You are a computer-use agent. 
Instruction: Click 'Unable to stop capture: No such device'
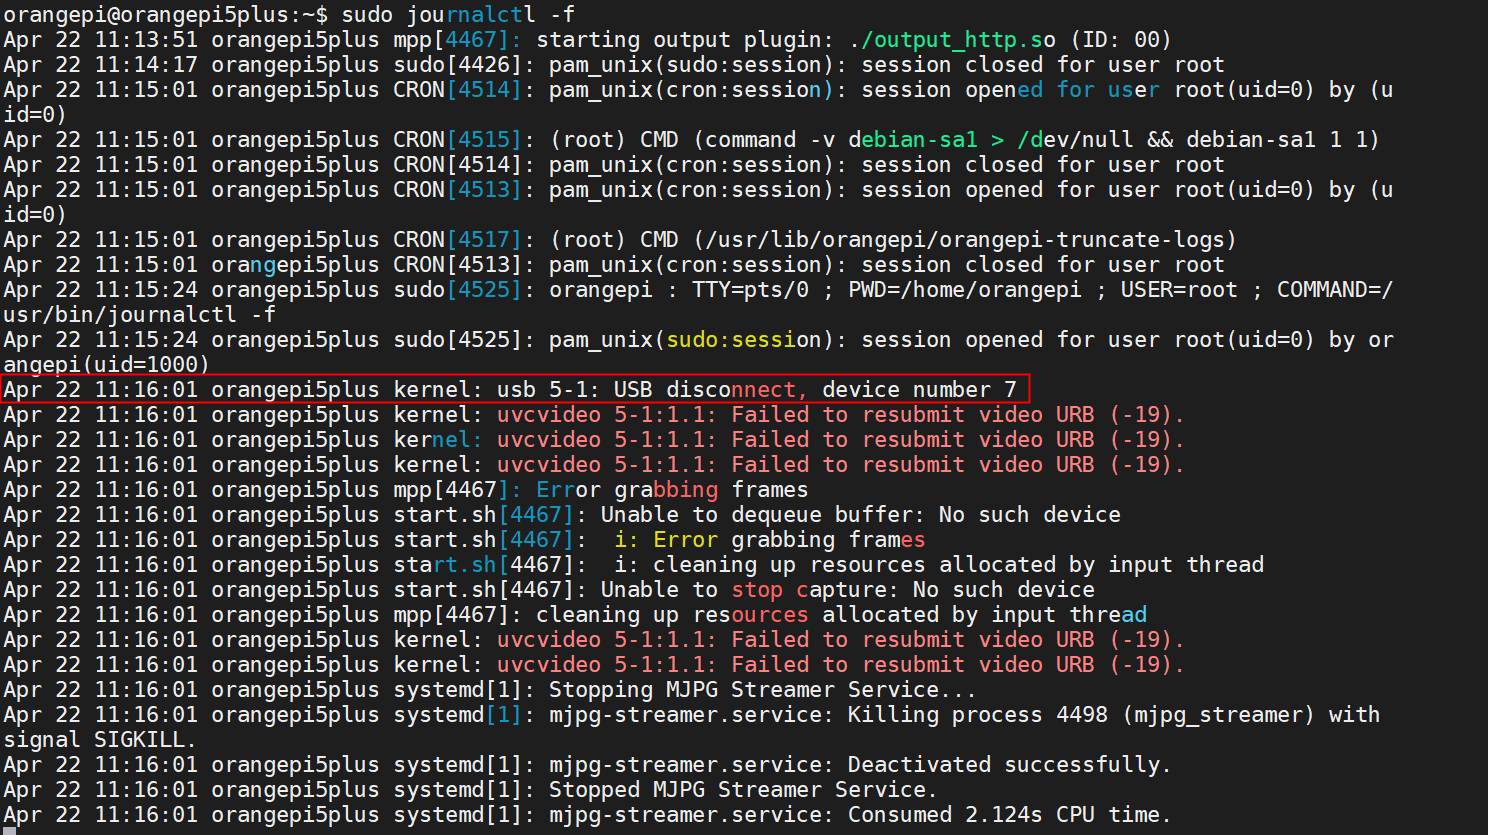coord(848,590)
